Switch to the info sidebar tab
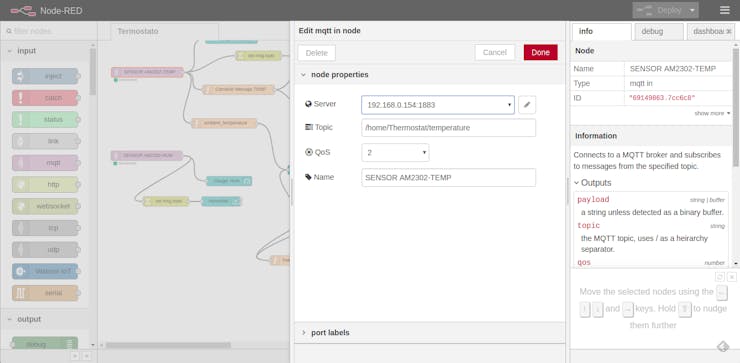 (601, 31)
